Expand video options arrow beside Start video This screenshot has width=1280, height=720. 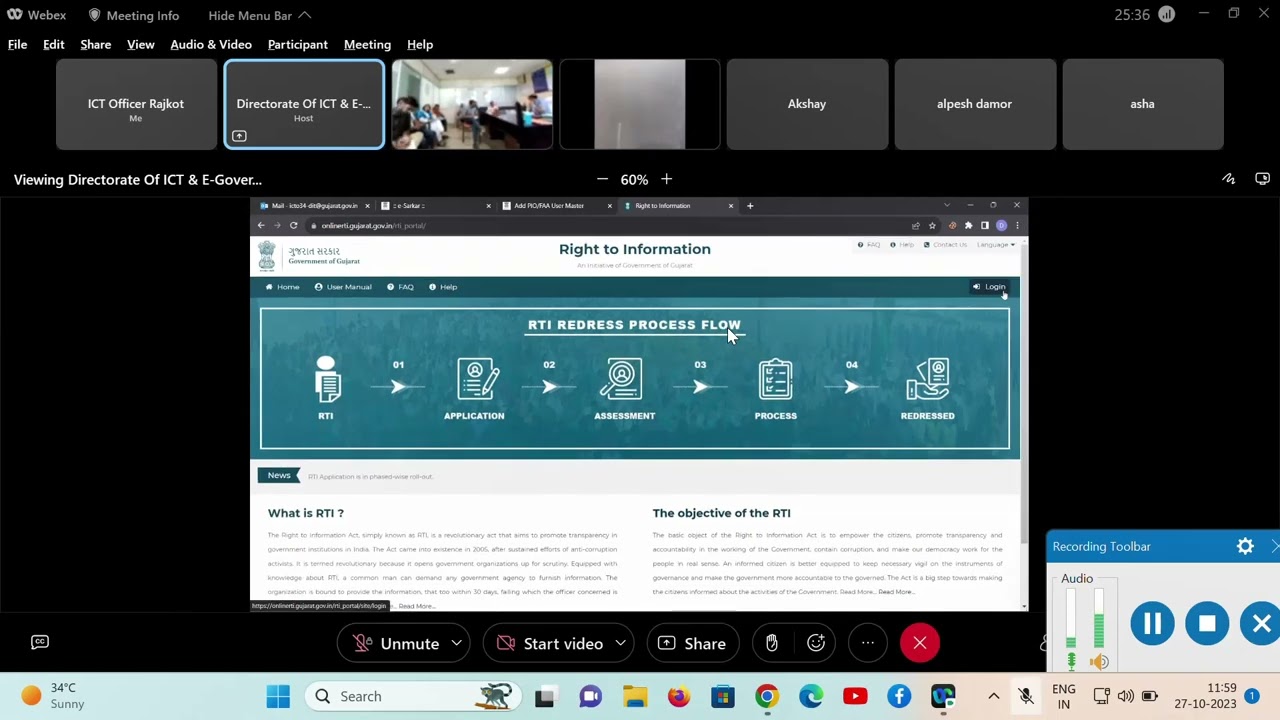click(620, 643)
